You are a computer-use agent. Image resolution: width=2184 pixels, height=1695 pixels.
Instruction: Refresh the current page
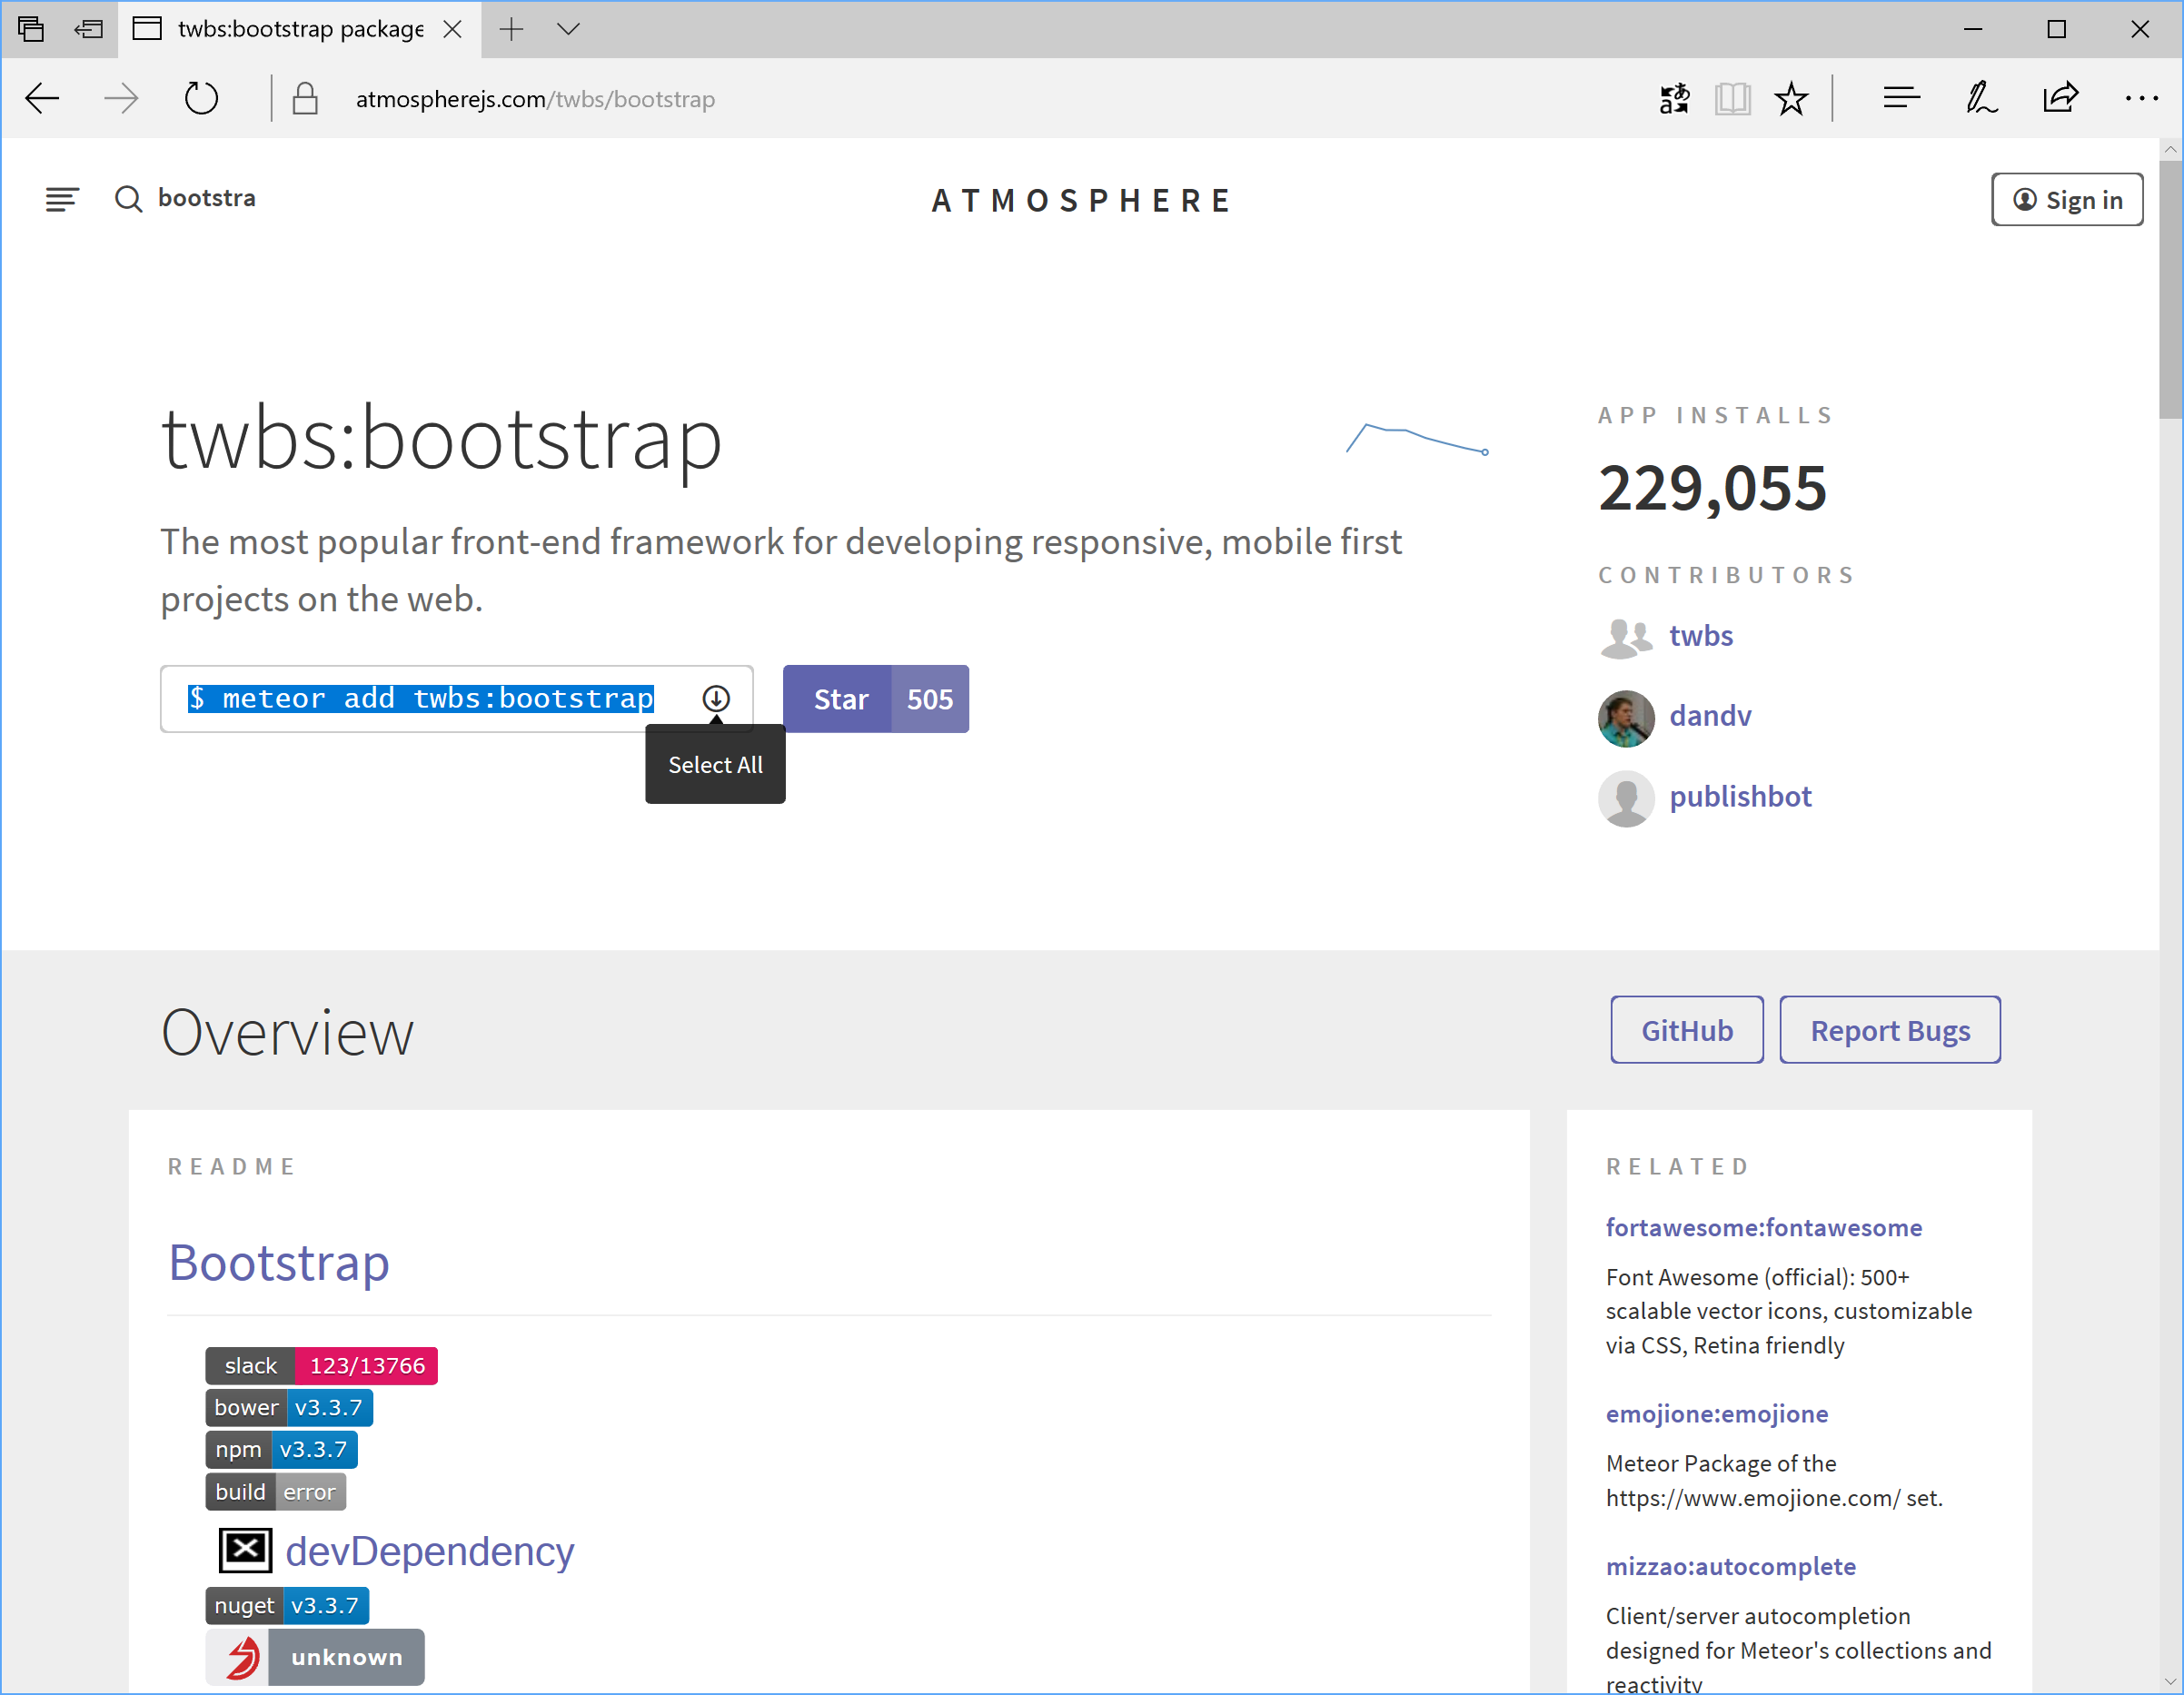(202, 97)
